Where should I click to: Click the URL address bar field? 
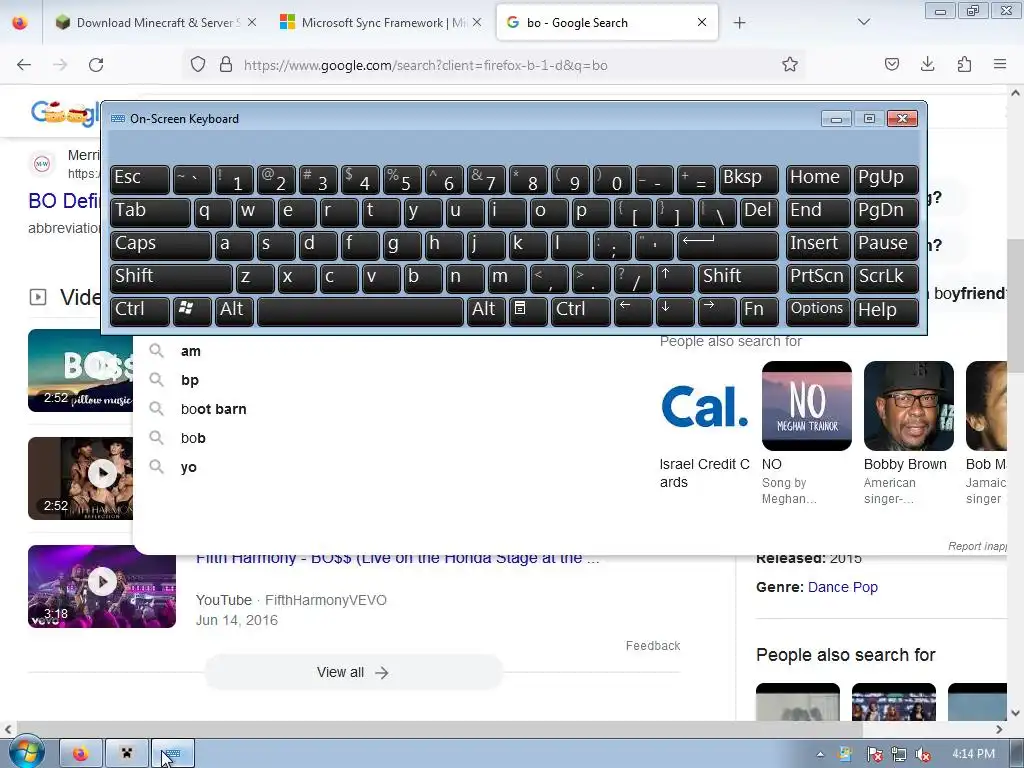494,65
